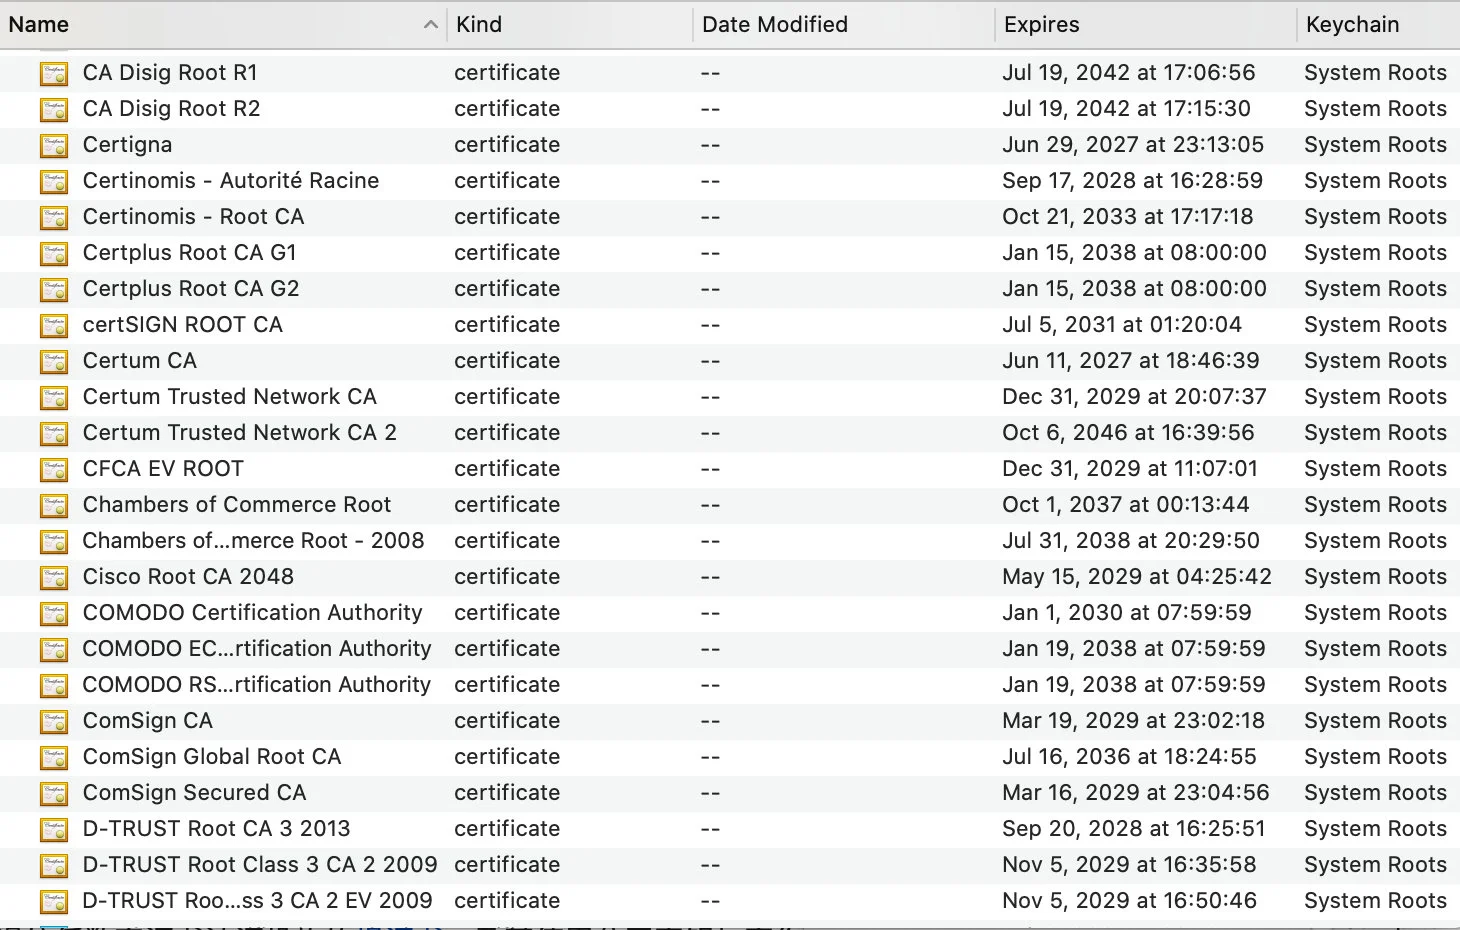Click the D-TRUST Root CA 3 2013 icon
Viewport: 1460px width, 930px height.
pos(54,829)
